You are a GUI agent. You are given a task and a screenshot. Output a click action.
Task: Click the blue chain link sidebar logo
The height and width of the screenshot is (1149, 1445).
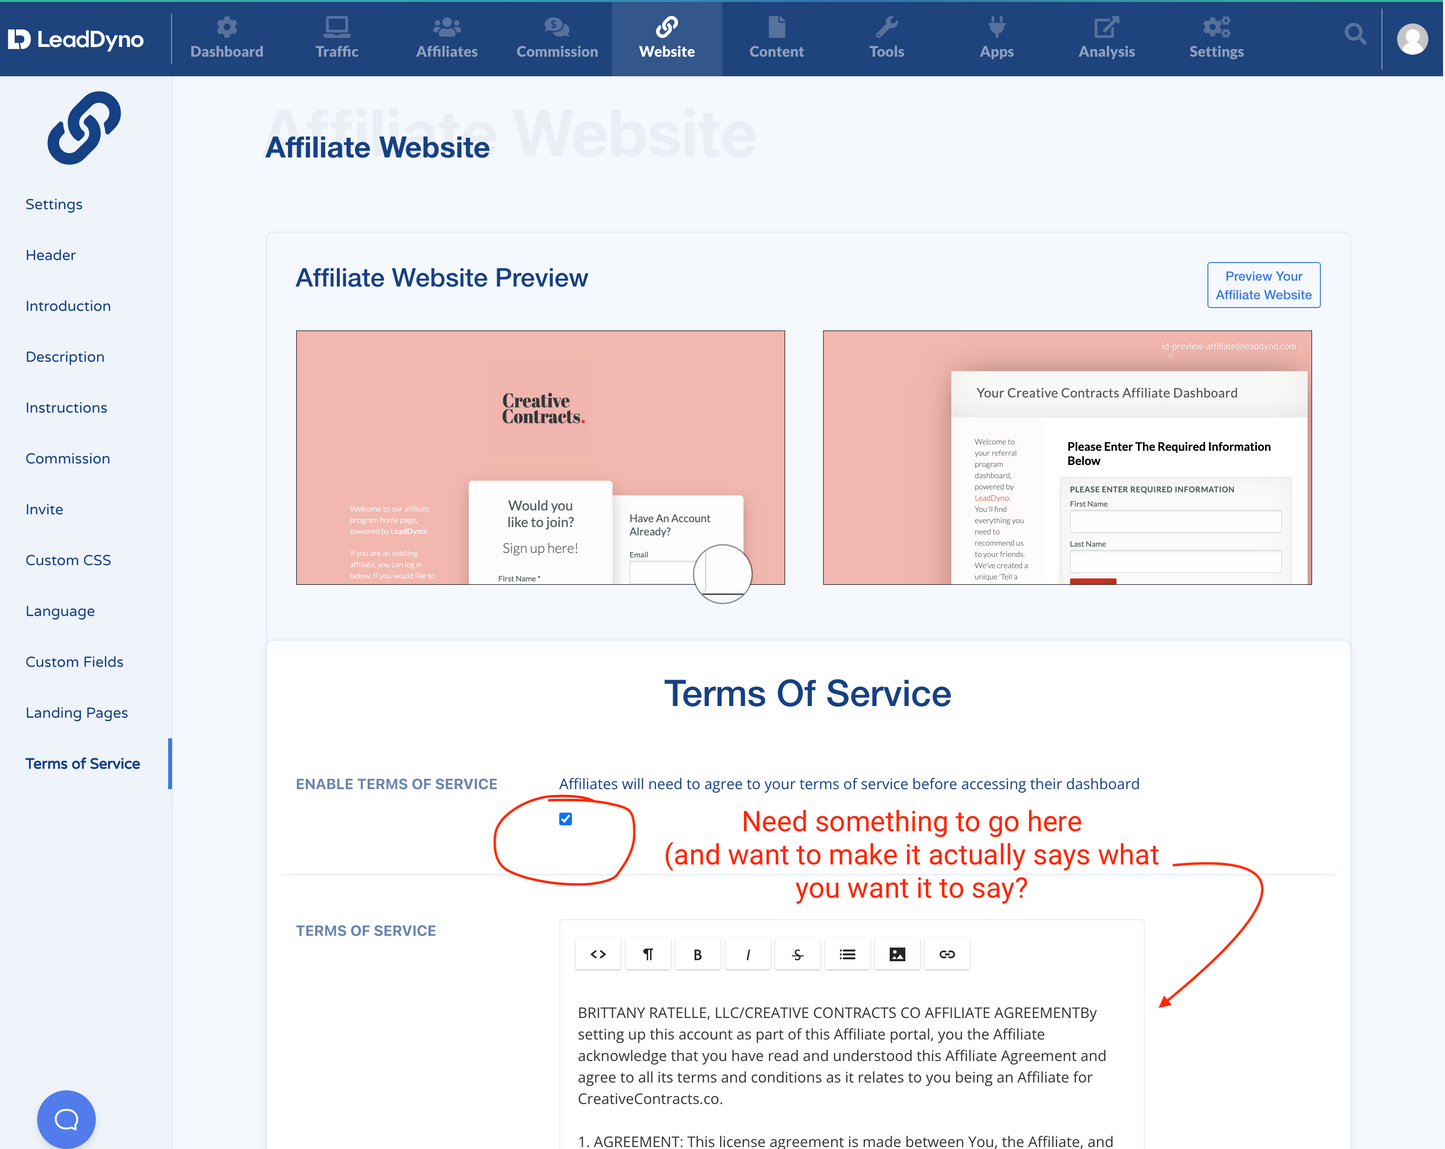point(84,128)
